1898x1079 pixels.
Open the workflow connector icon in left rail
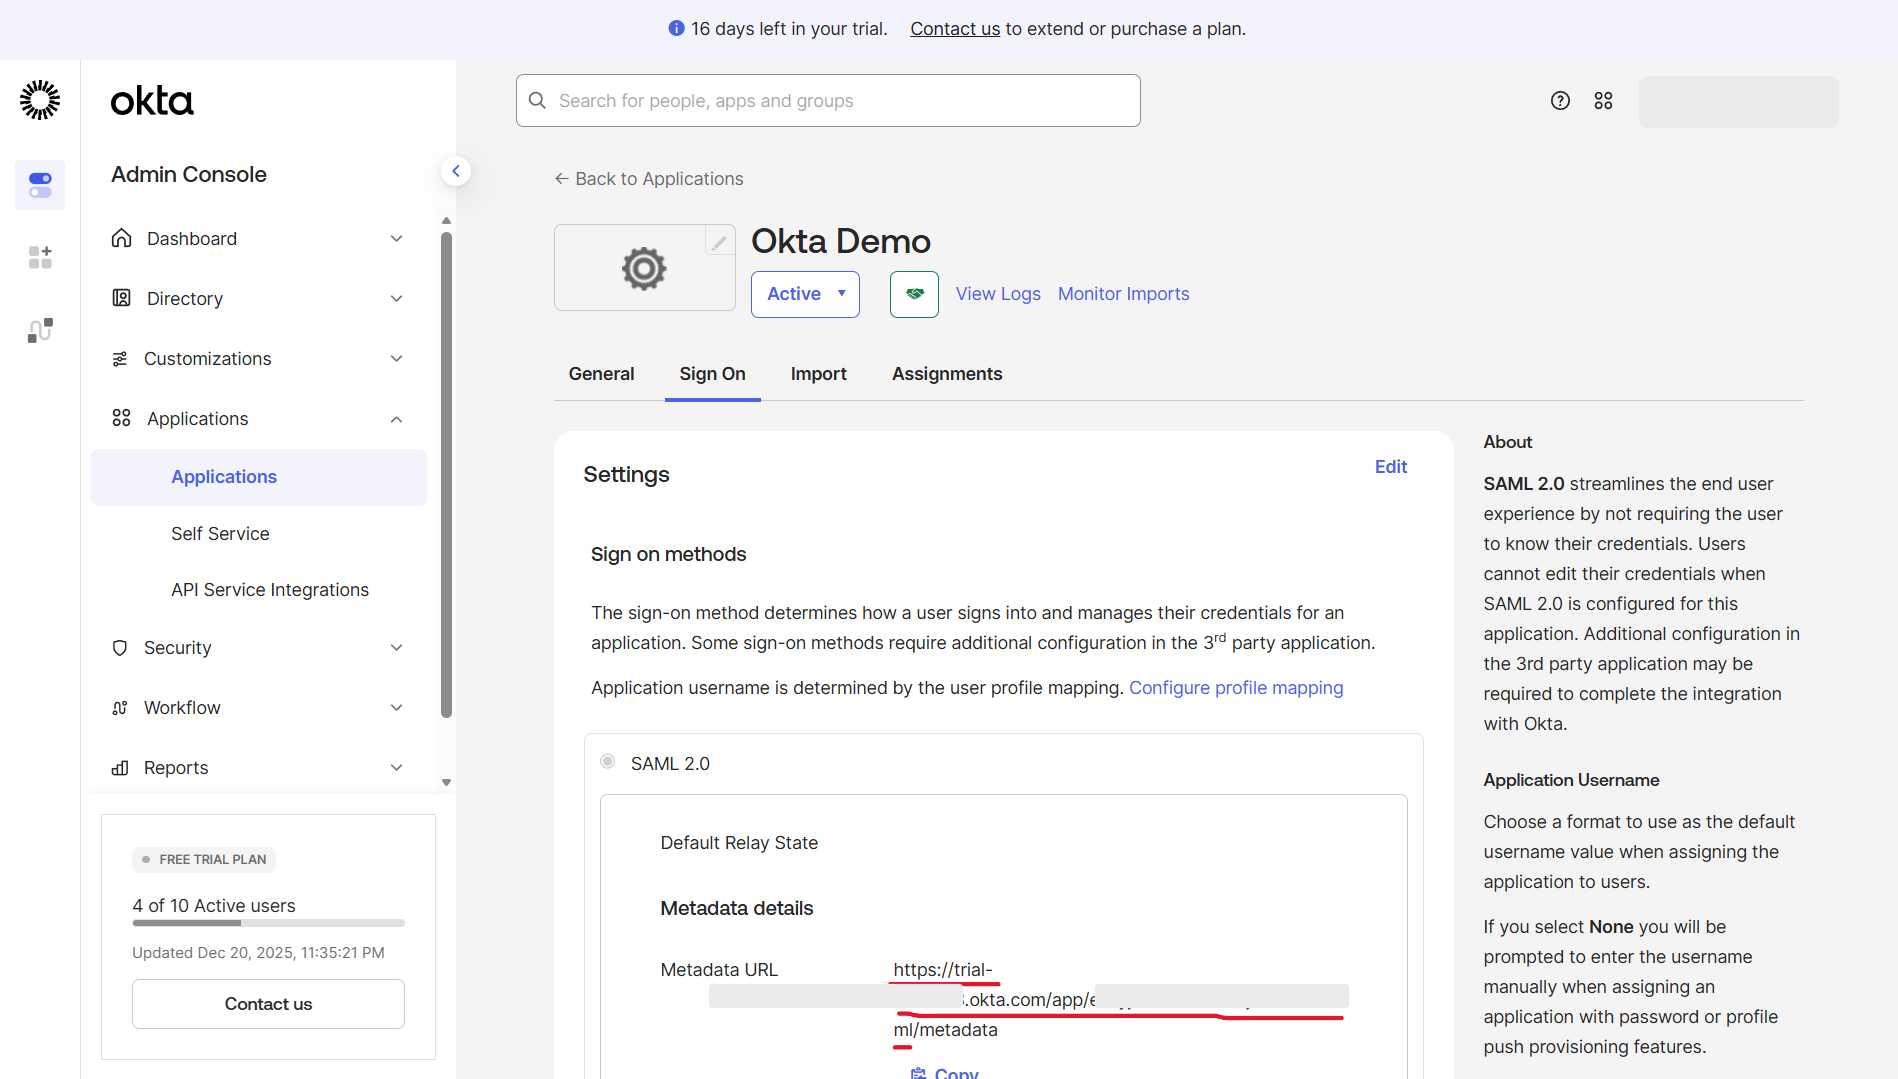tap(40, 330)
